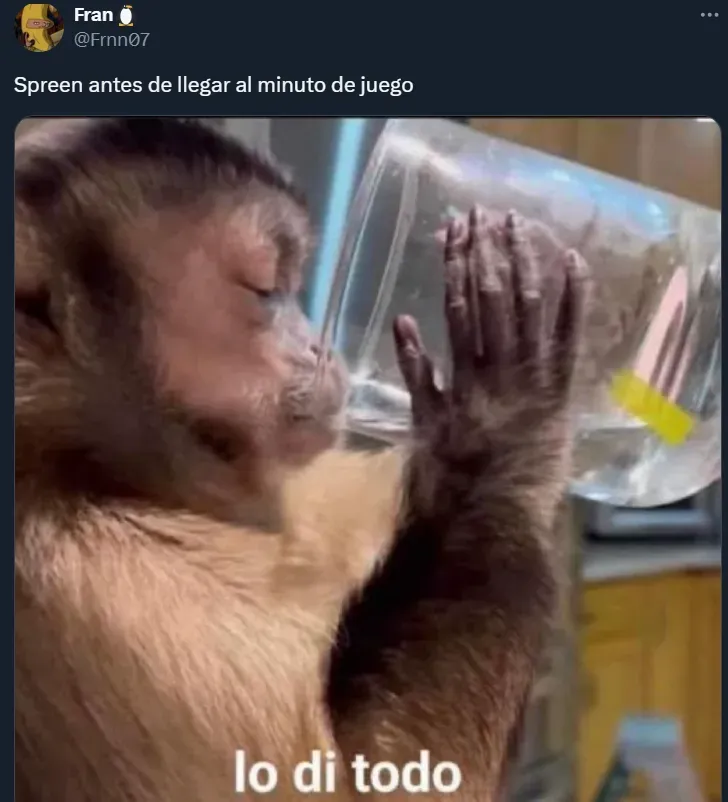Click the word 'juego' in the tweet

pos(386,85)
